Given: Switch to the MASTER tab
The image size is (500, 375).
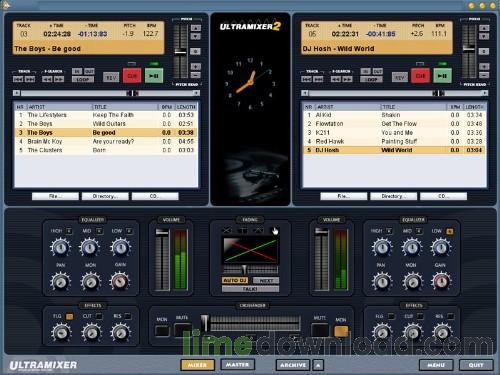Looking at the screenshot, I should coord(237,365).
